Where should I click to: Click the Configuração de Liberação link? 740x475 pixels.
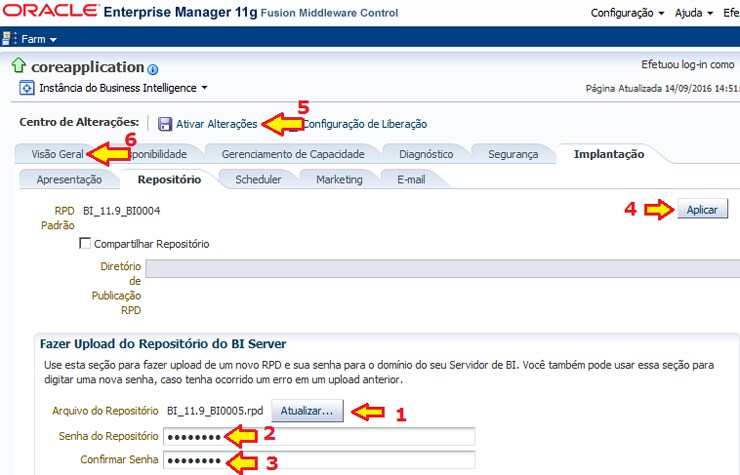[365, 124]
